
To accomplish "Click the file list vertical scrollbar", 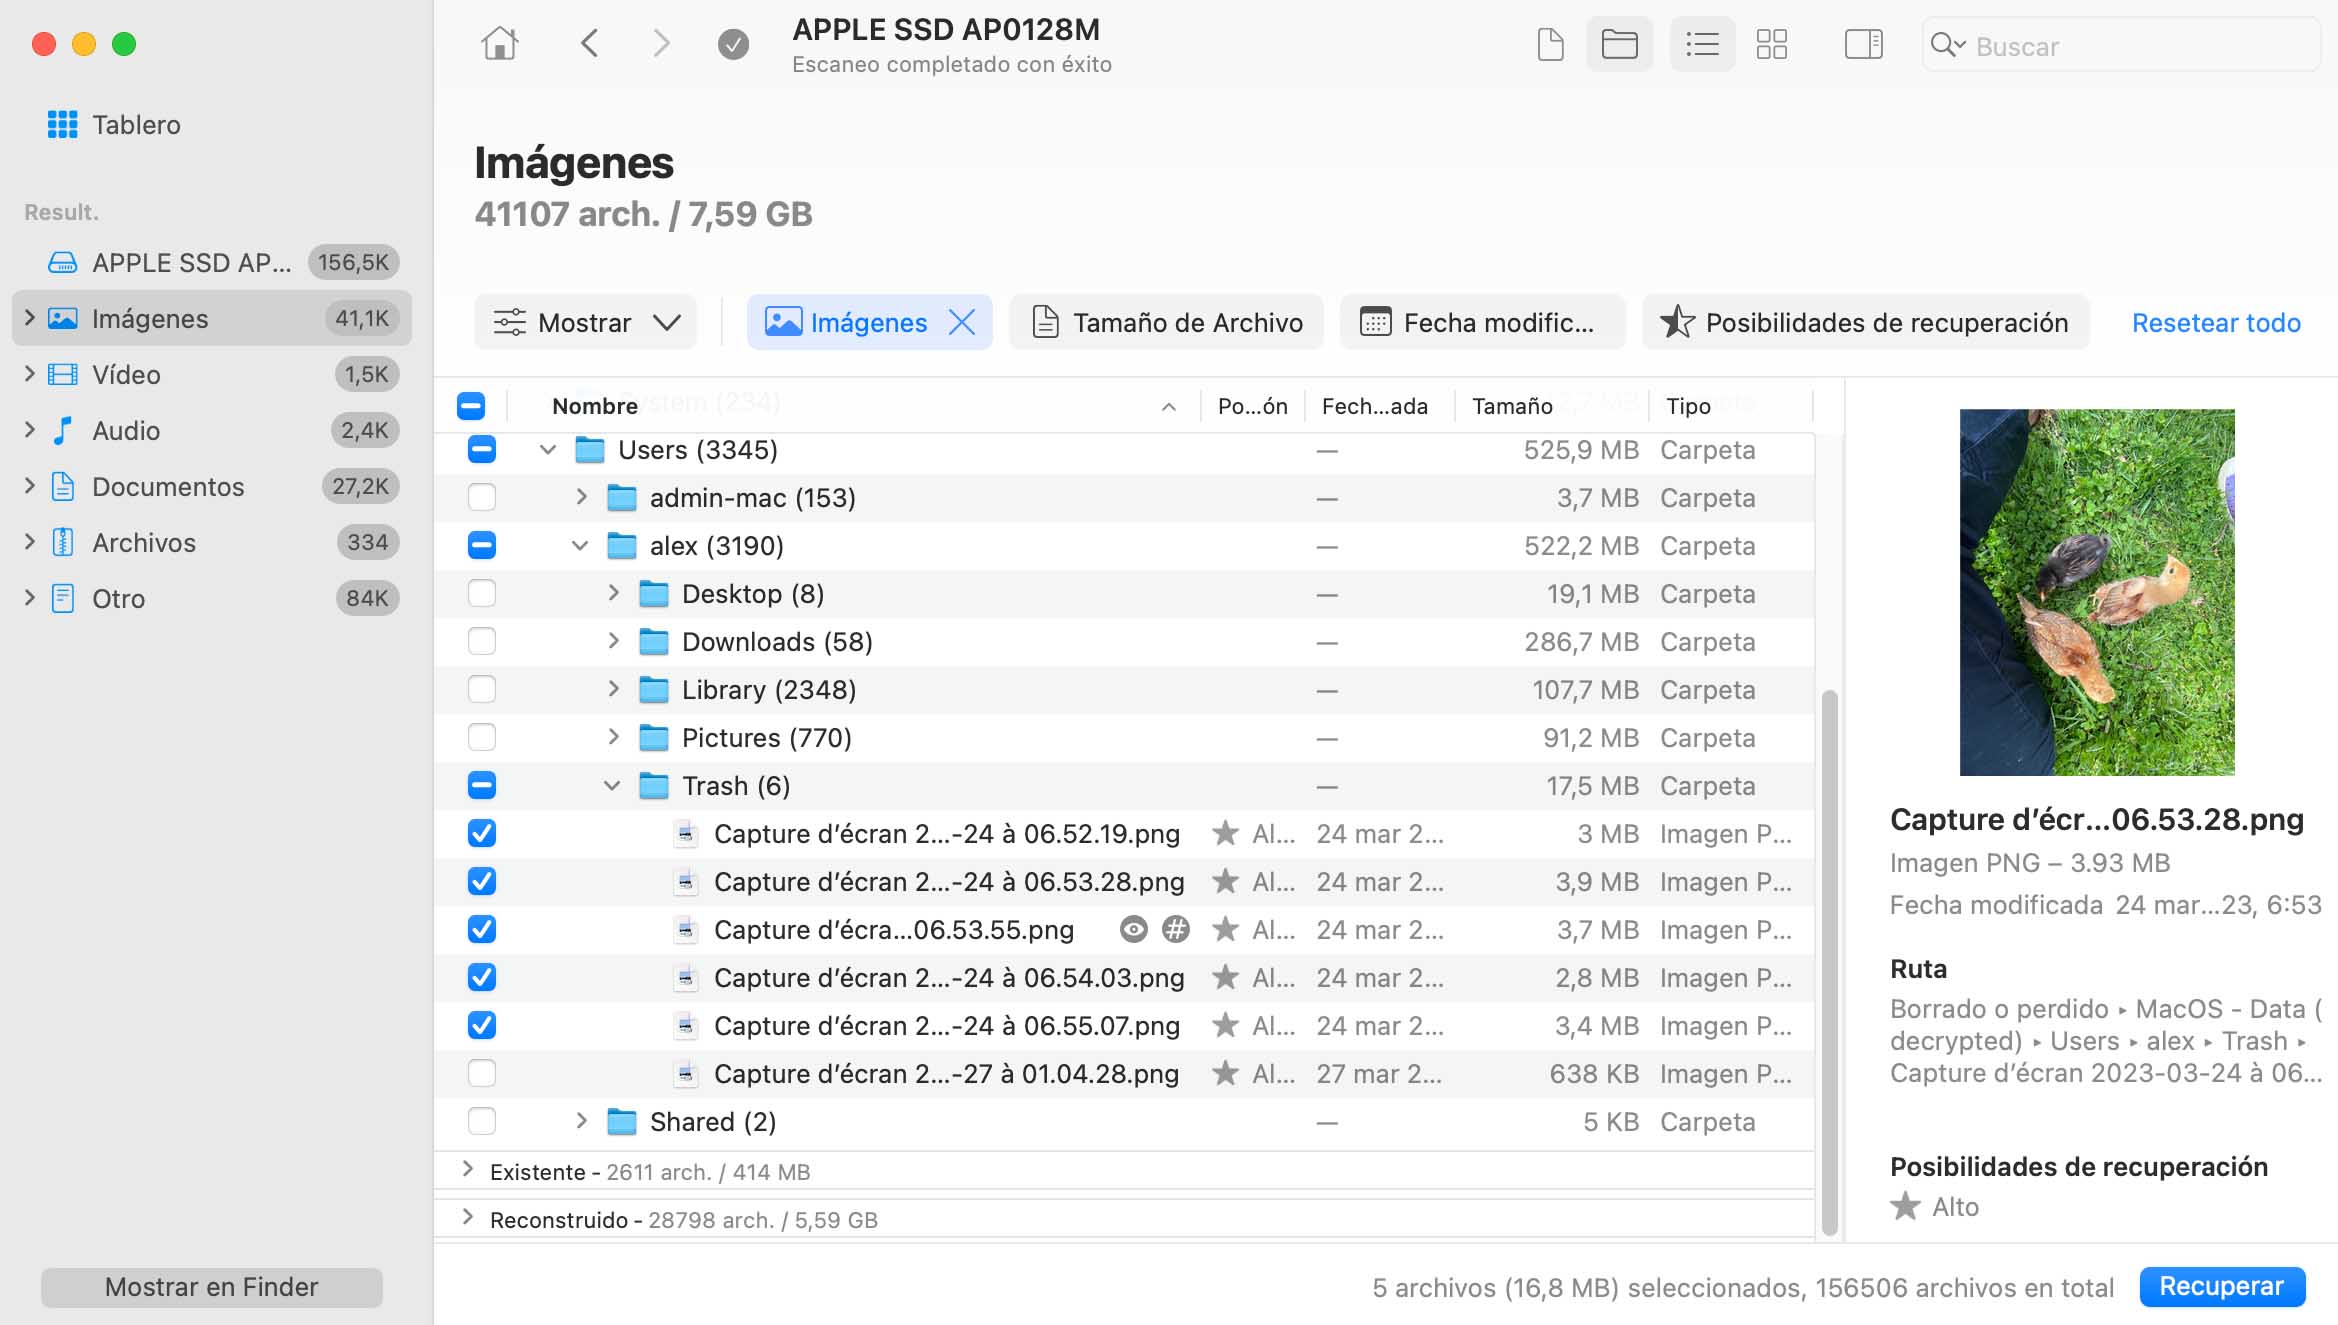I will (x=1829, y=960).
